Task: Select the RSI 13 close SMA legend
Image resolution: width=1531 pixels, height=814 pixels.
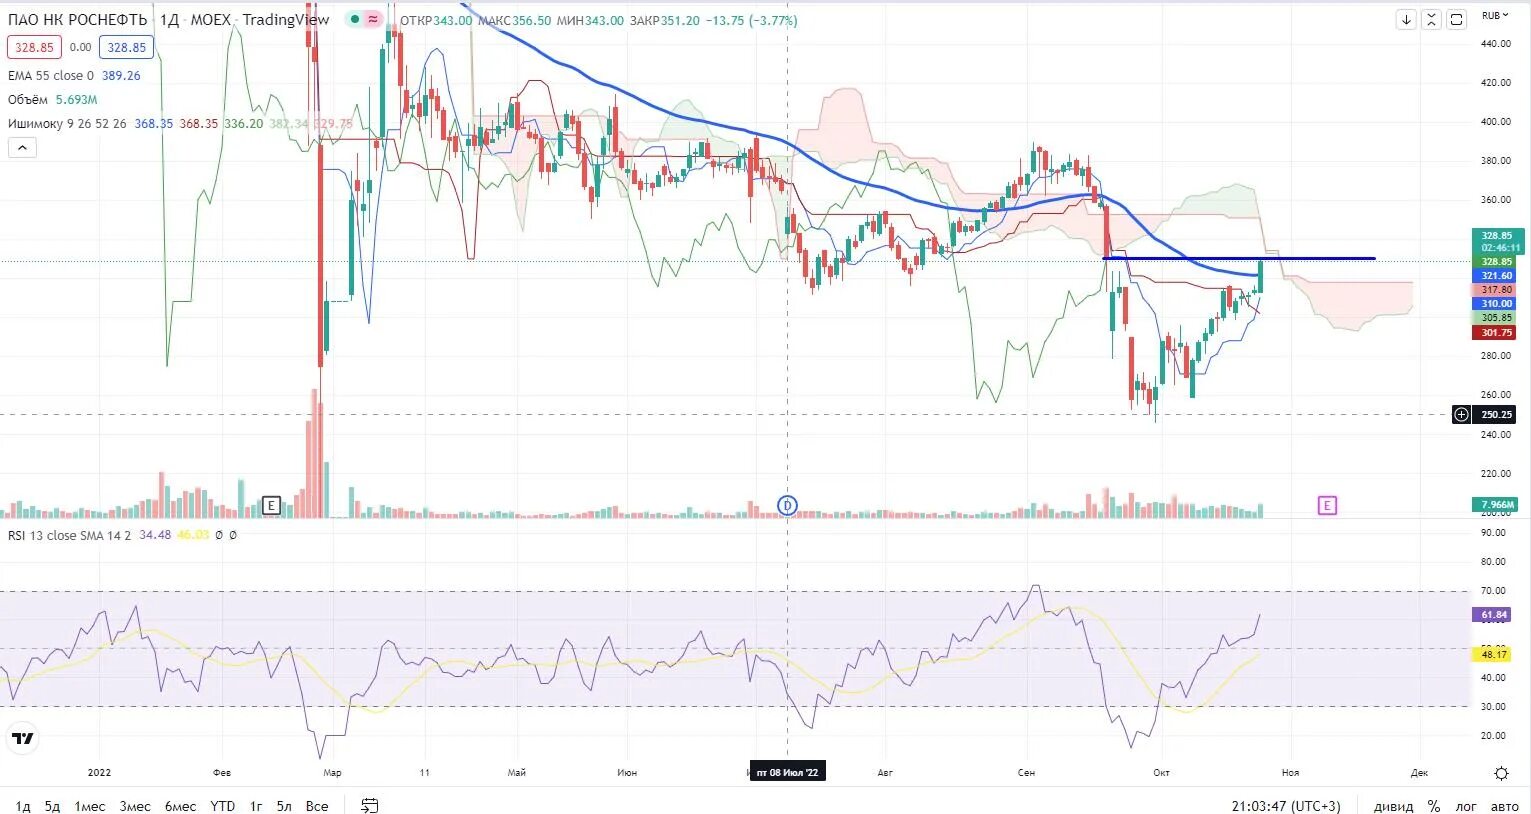Action: 69,536
